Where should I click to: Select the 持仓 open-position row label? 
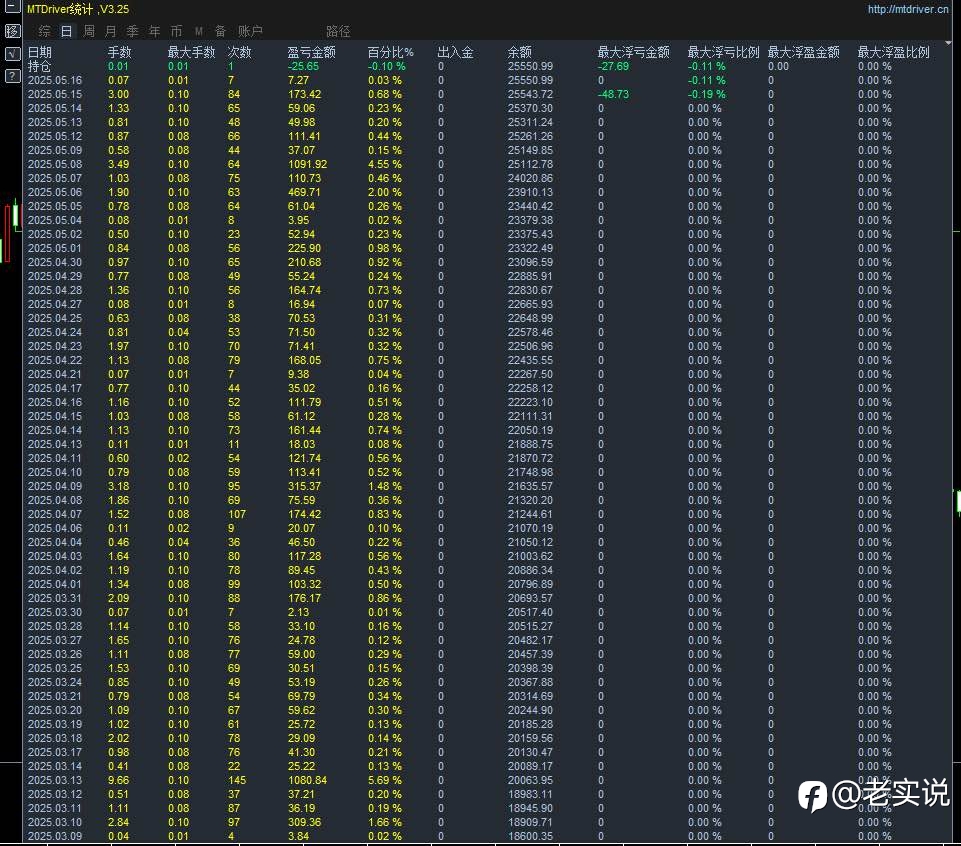40,66
